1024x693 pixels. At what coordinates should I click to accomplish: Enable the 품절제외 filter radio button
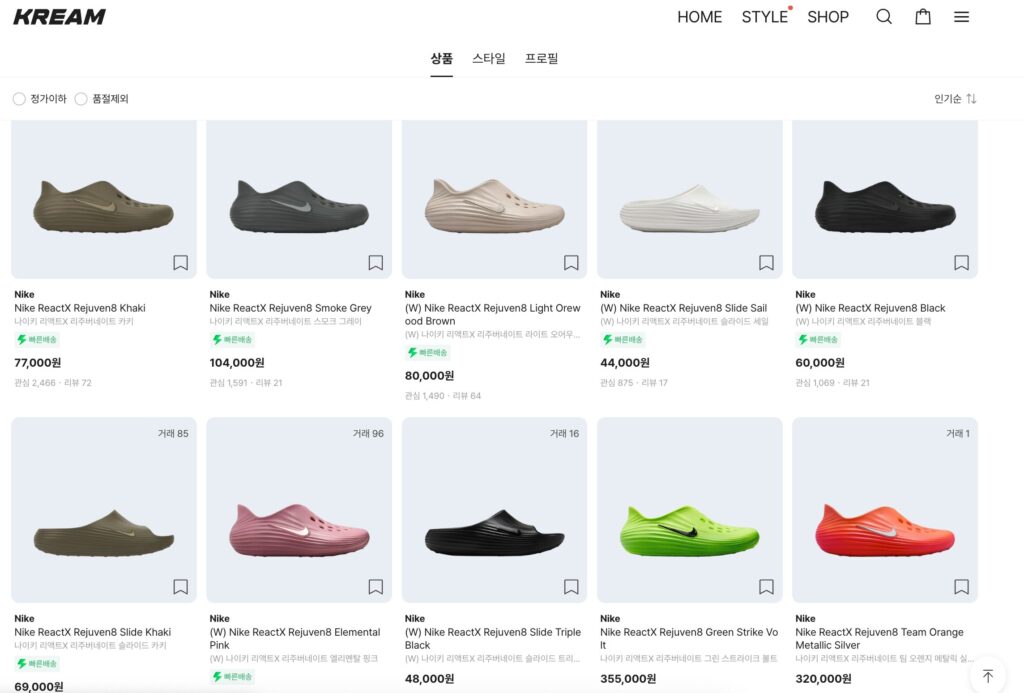pos(81,99)
